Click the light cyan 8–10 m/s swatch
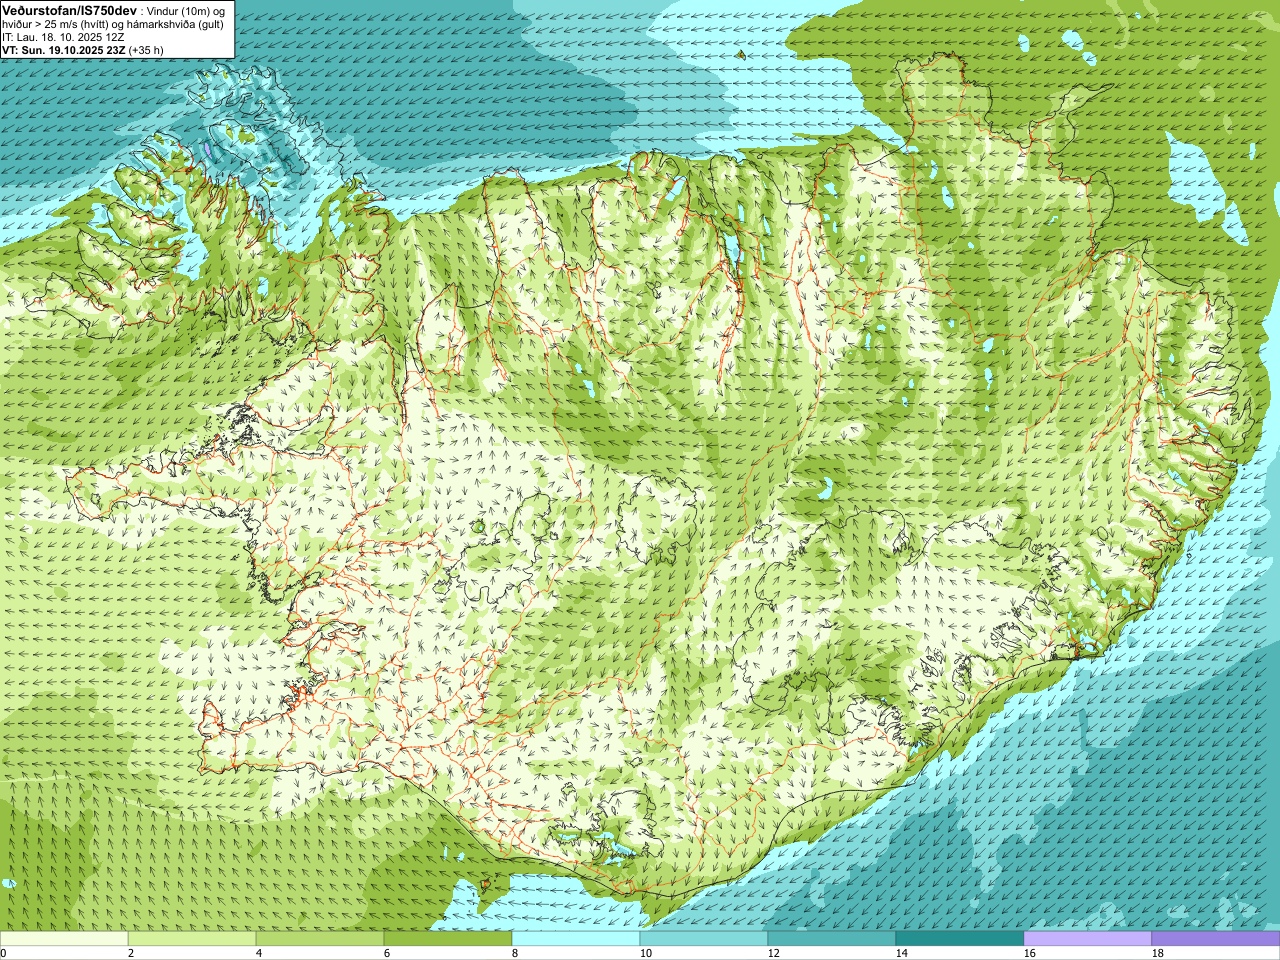This screenshot has width=1280, height=960. tap(576, 939)
